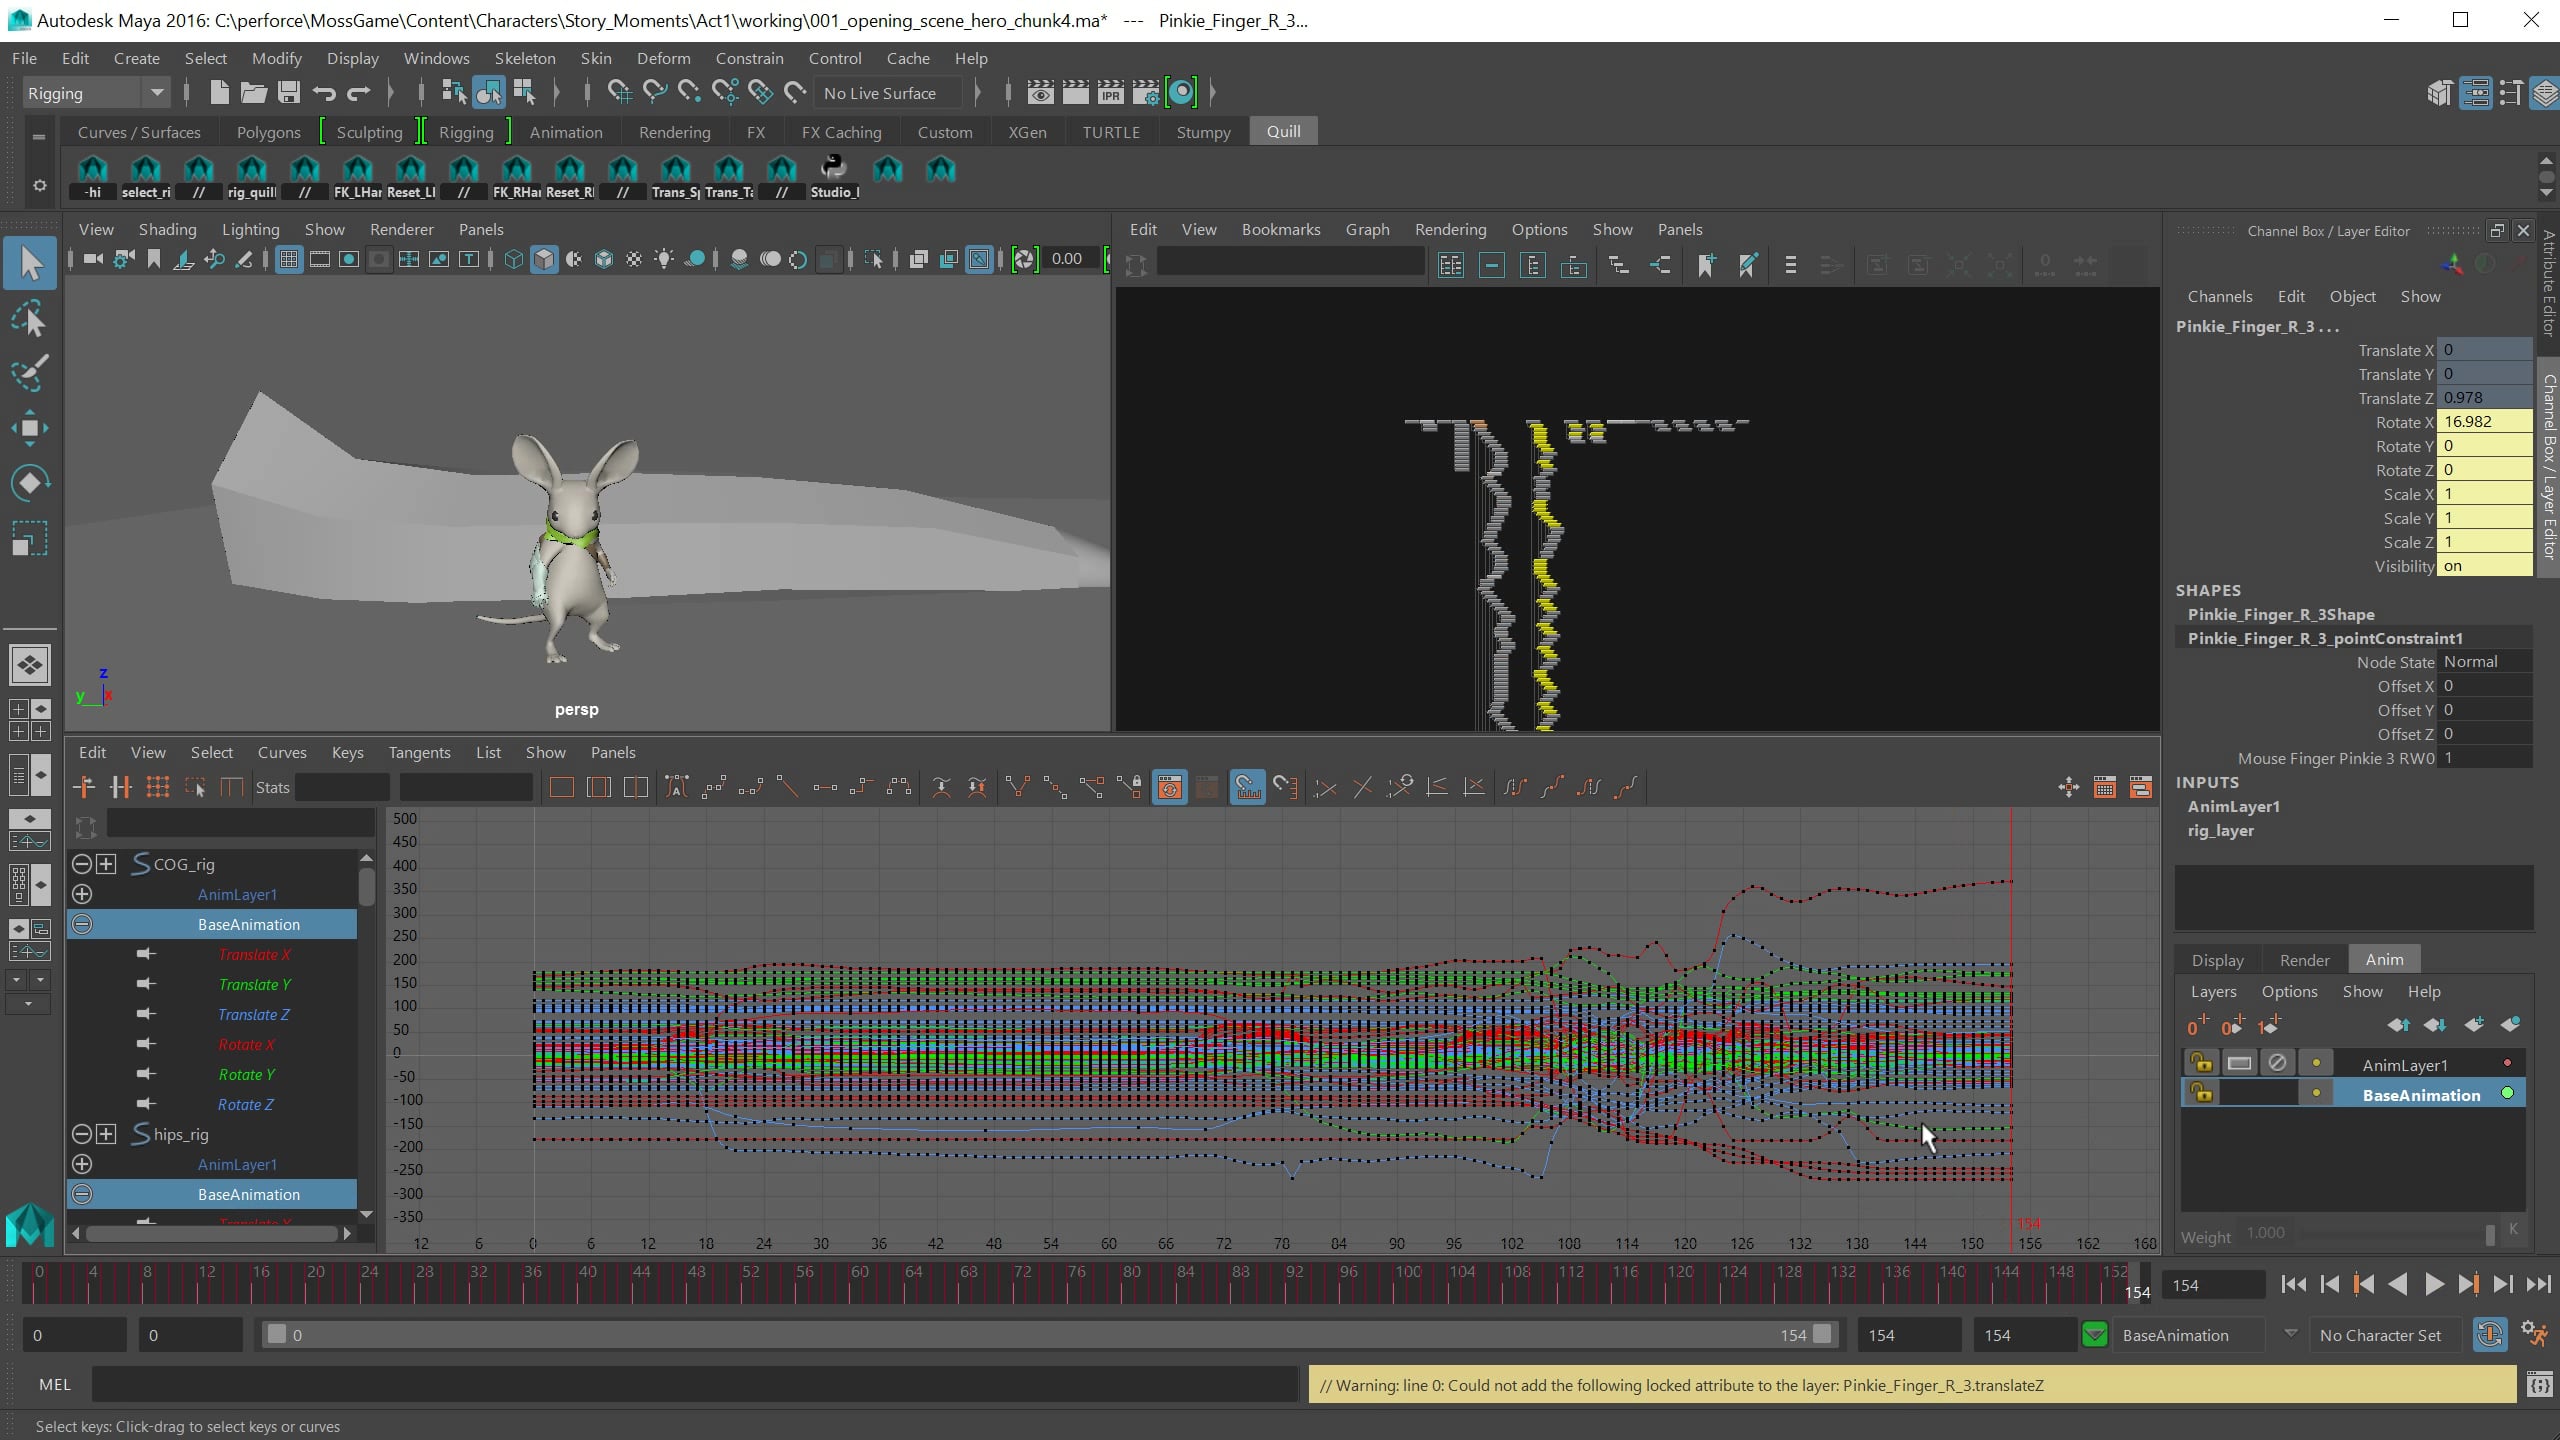Click the play forward playback button
Viewport: 2560px width, 1440px height.
tap(2435, 1284)
